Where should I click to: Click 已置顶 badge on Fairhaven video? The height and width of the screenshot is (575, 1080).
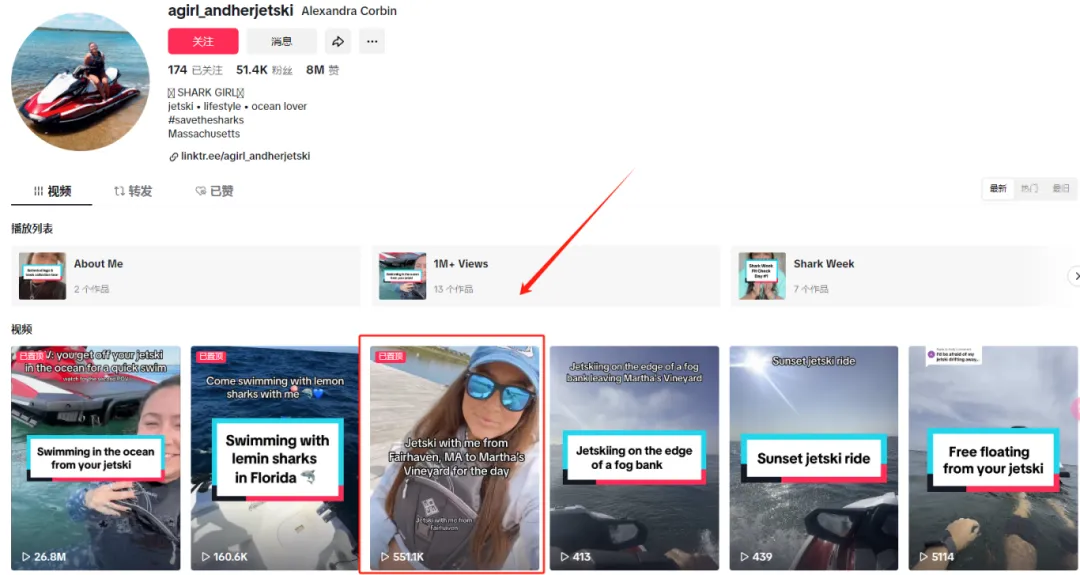391,357
